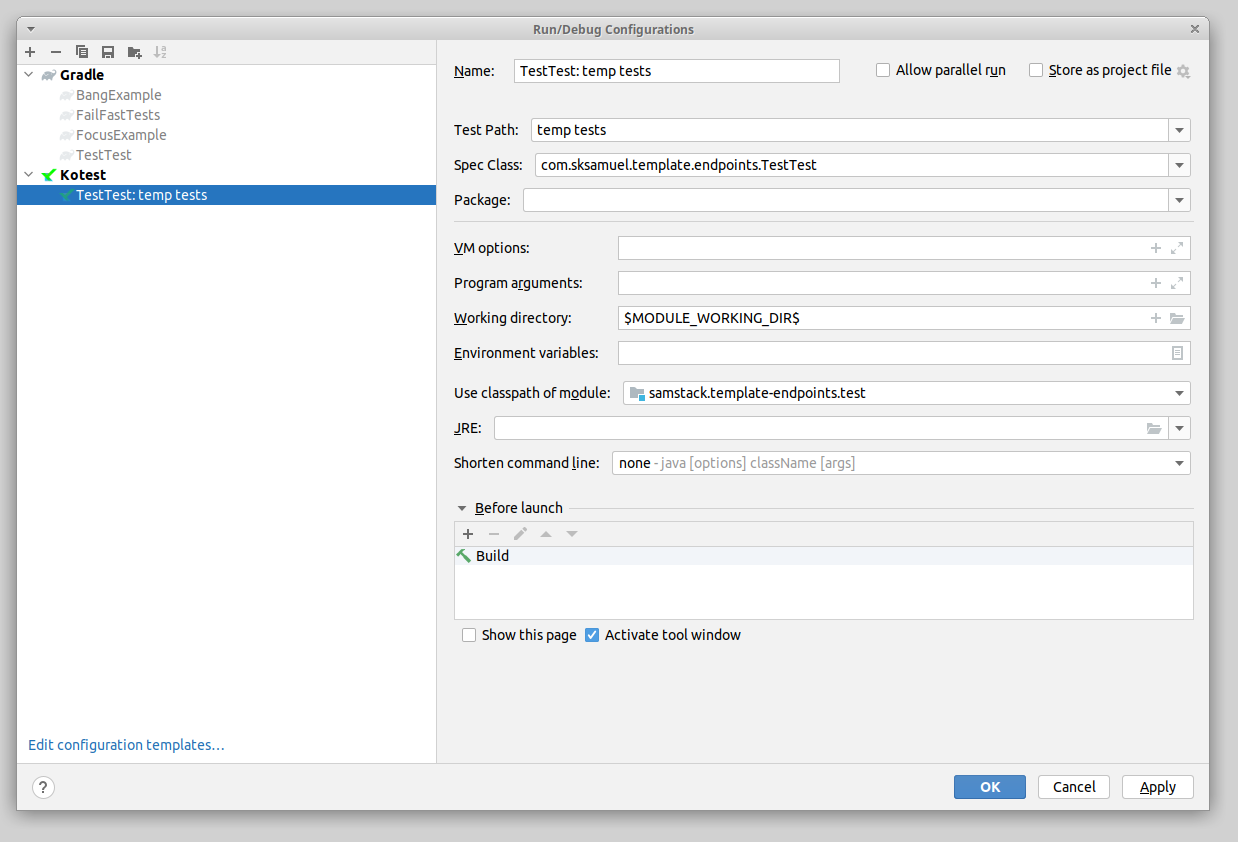Open the Environment variables editor icon

(1175, 352)
